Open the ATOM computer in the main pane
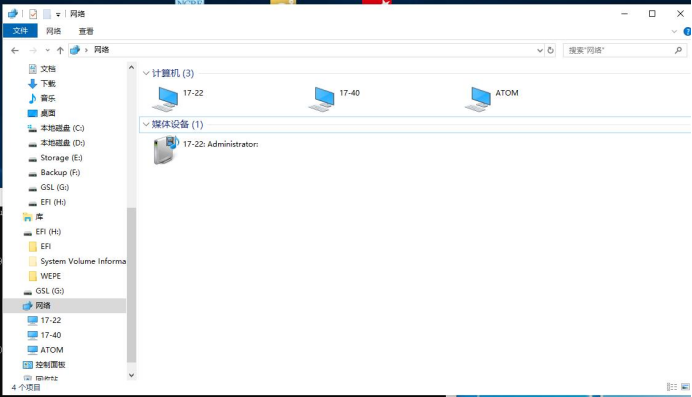692x397 pixels. click(x=492, y=98)
